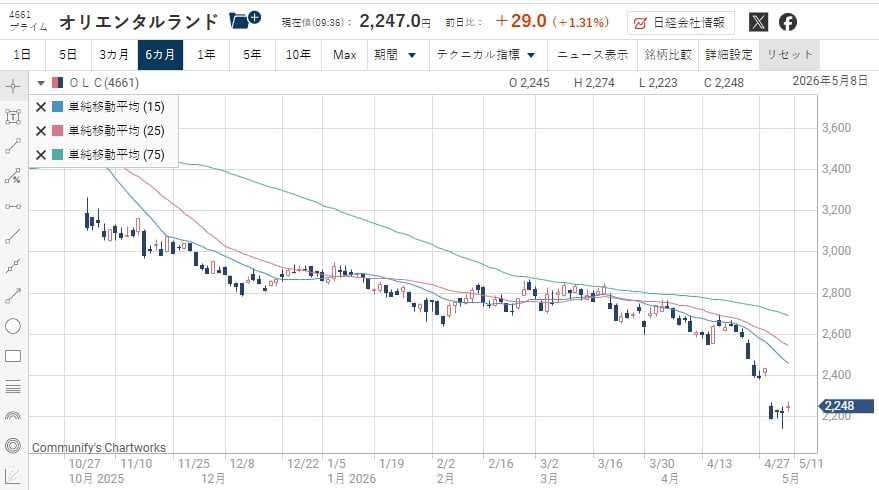Click the ニュース表示 button

pyautogui.click(x=593, y=55)
